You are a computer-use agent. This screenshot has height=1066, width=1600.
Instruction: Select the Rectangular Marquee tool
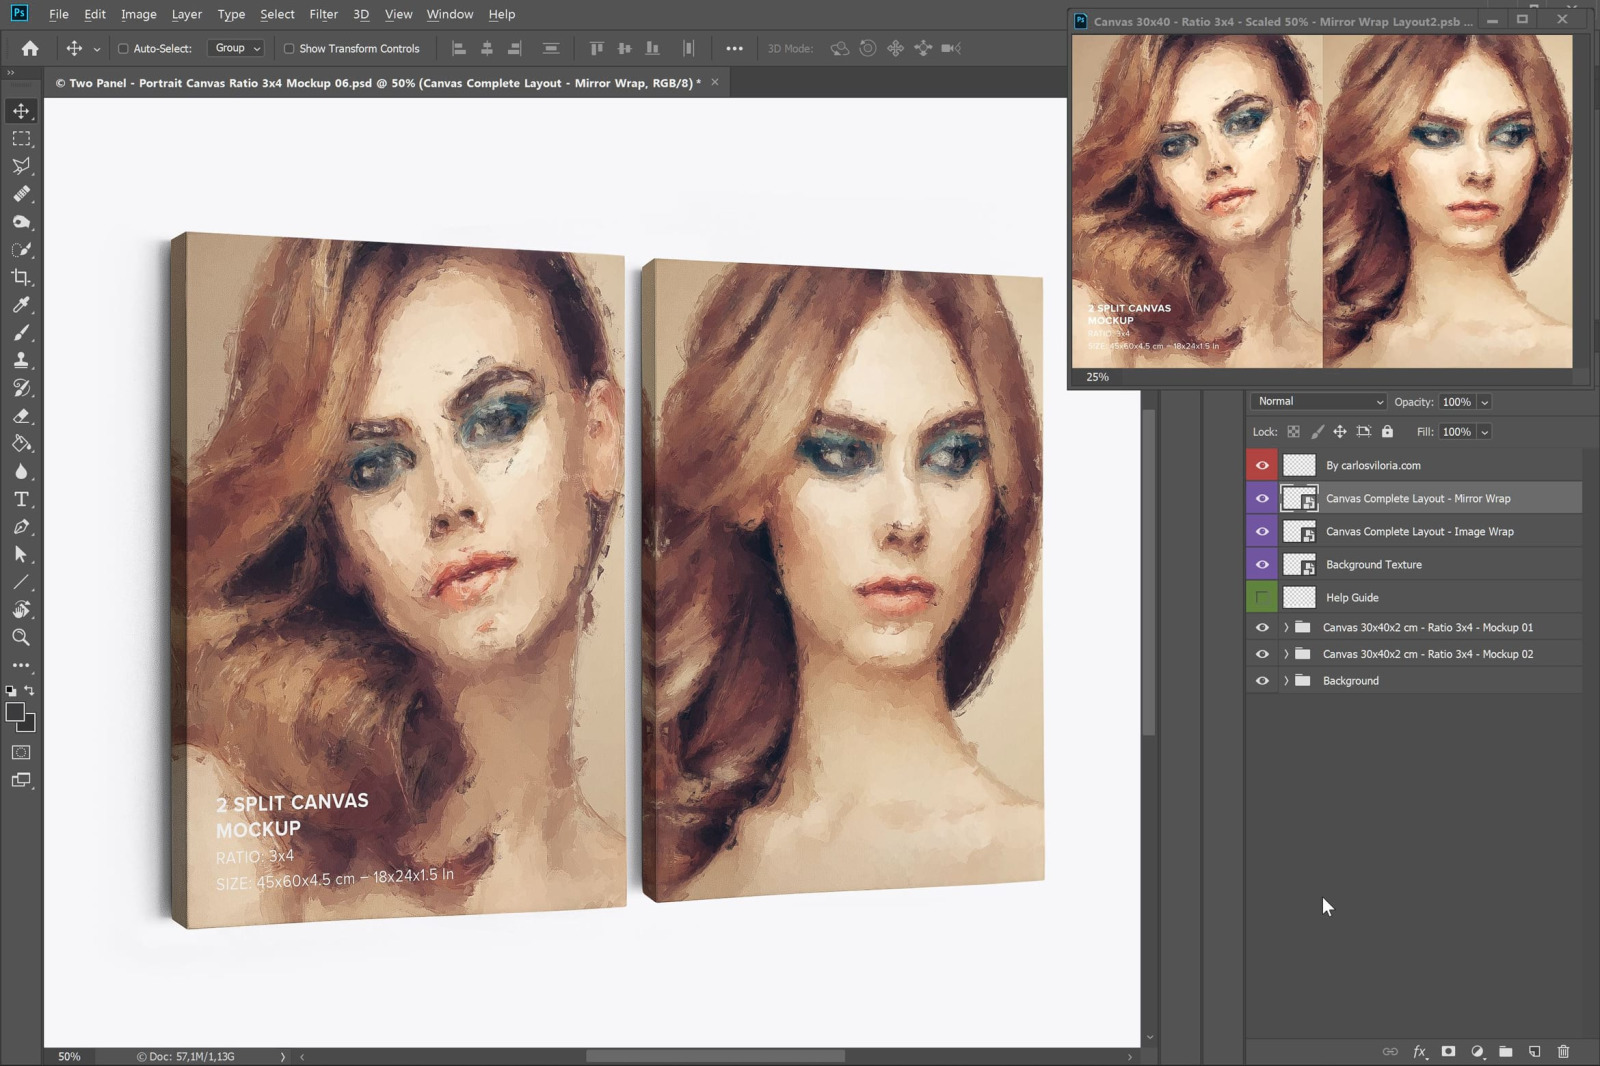(21, 139)
